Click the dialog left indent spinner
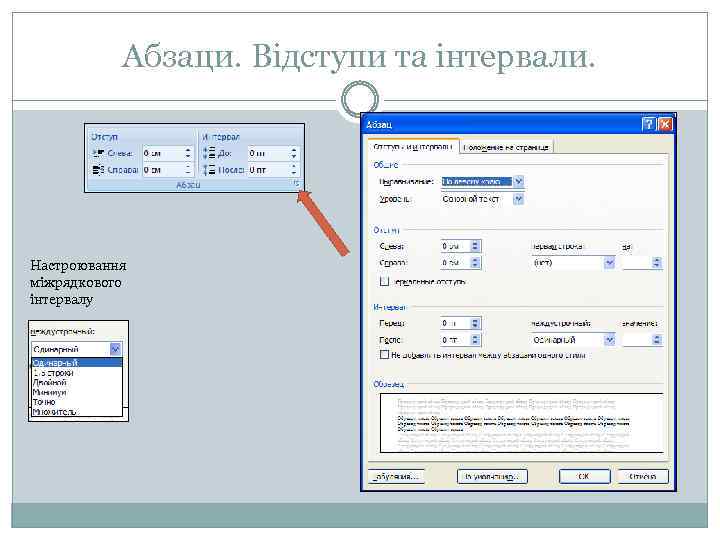Image resolution: width=720 pixels, height=540 pixels. click(x=475, y=246)
